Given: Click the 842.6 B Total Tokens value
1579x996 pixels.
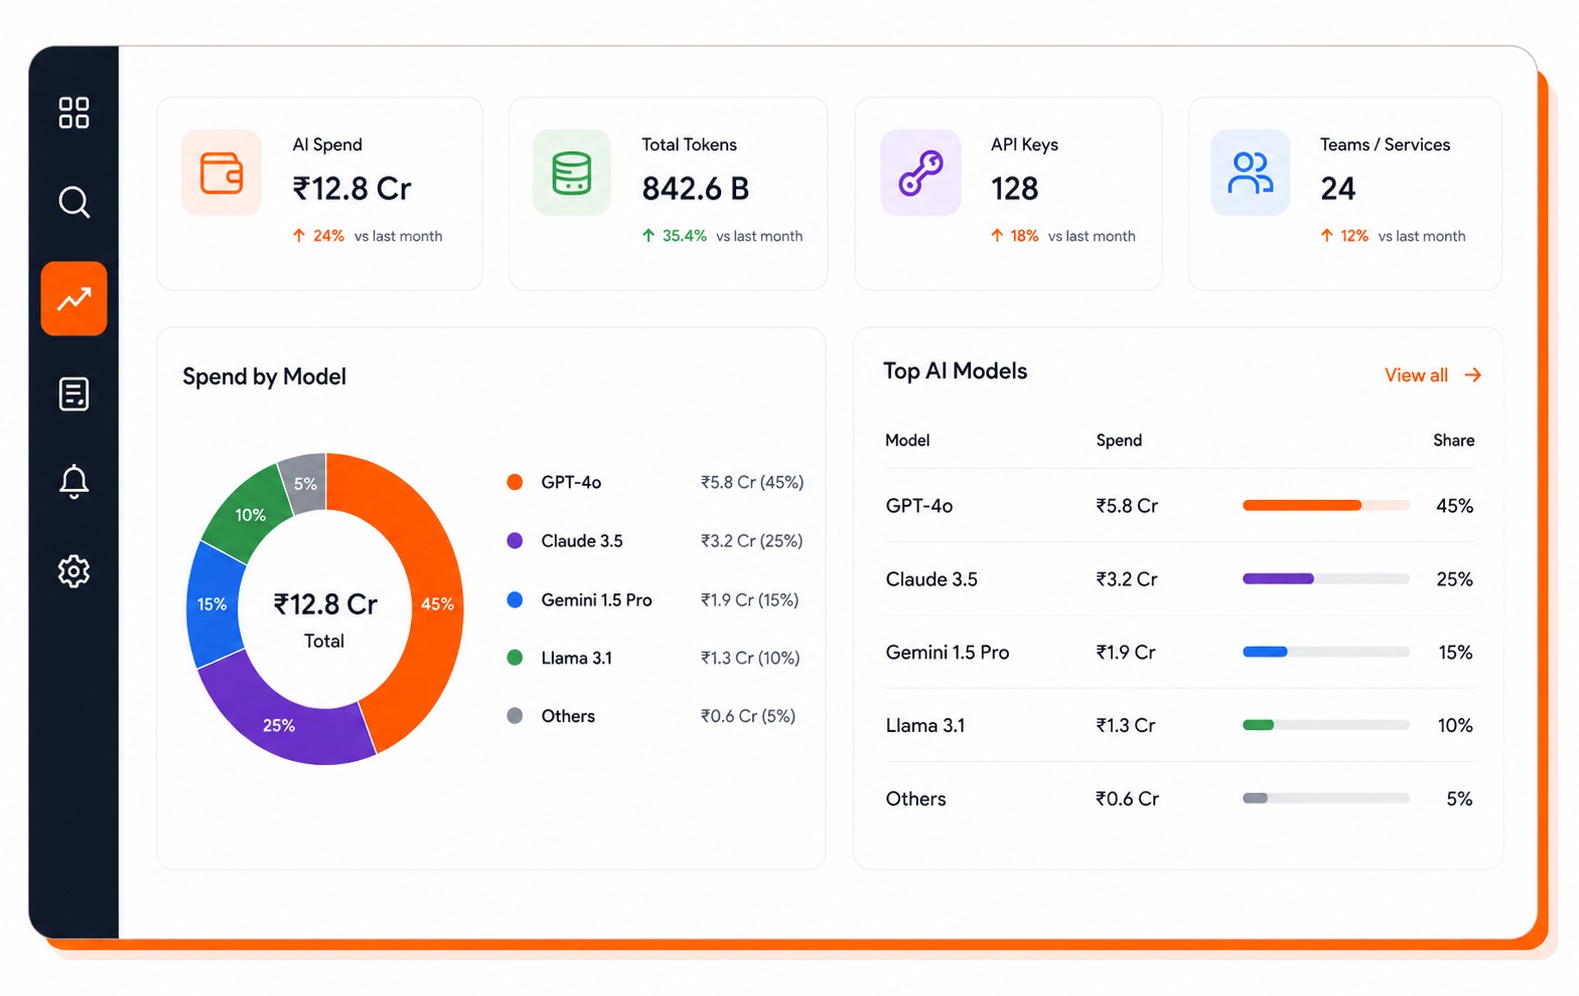Looking at the screenshot, I should pos(695,188).
